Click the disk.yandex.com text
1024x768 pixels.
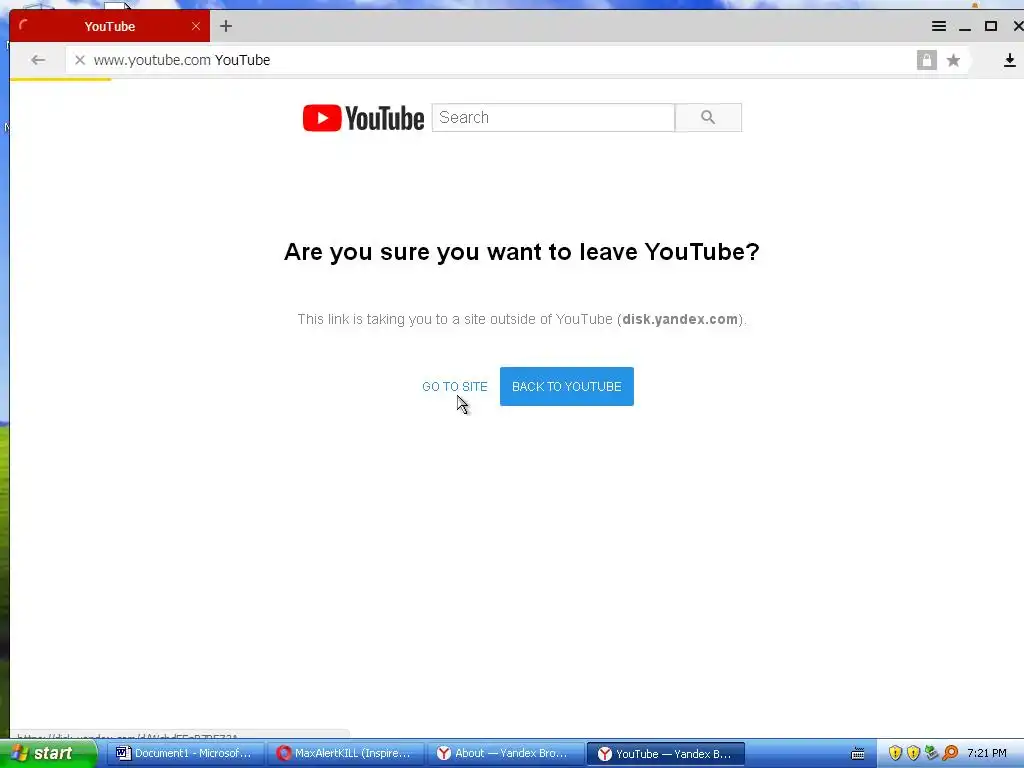(680, 319)
